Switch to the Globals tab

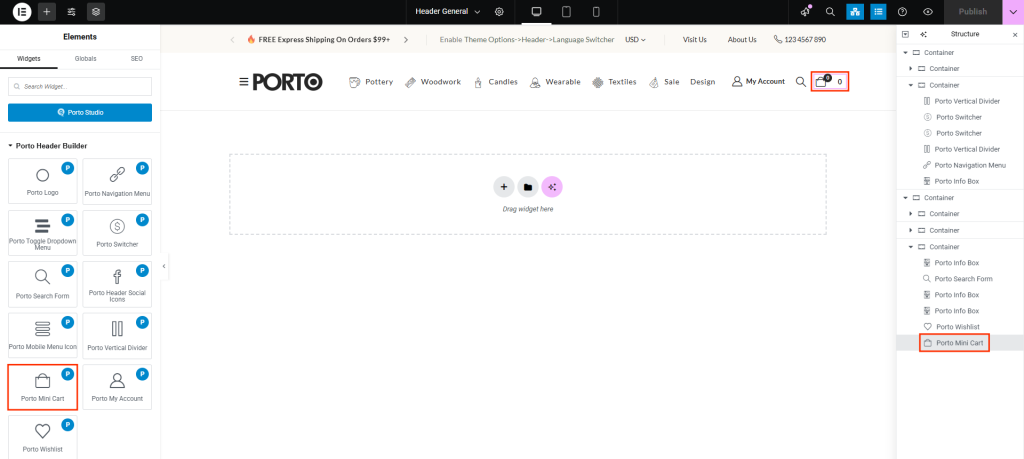coord(86,59)
